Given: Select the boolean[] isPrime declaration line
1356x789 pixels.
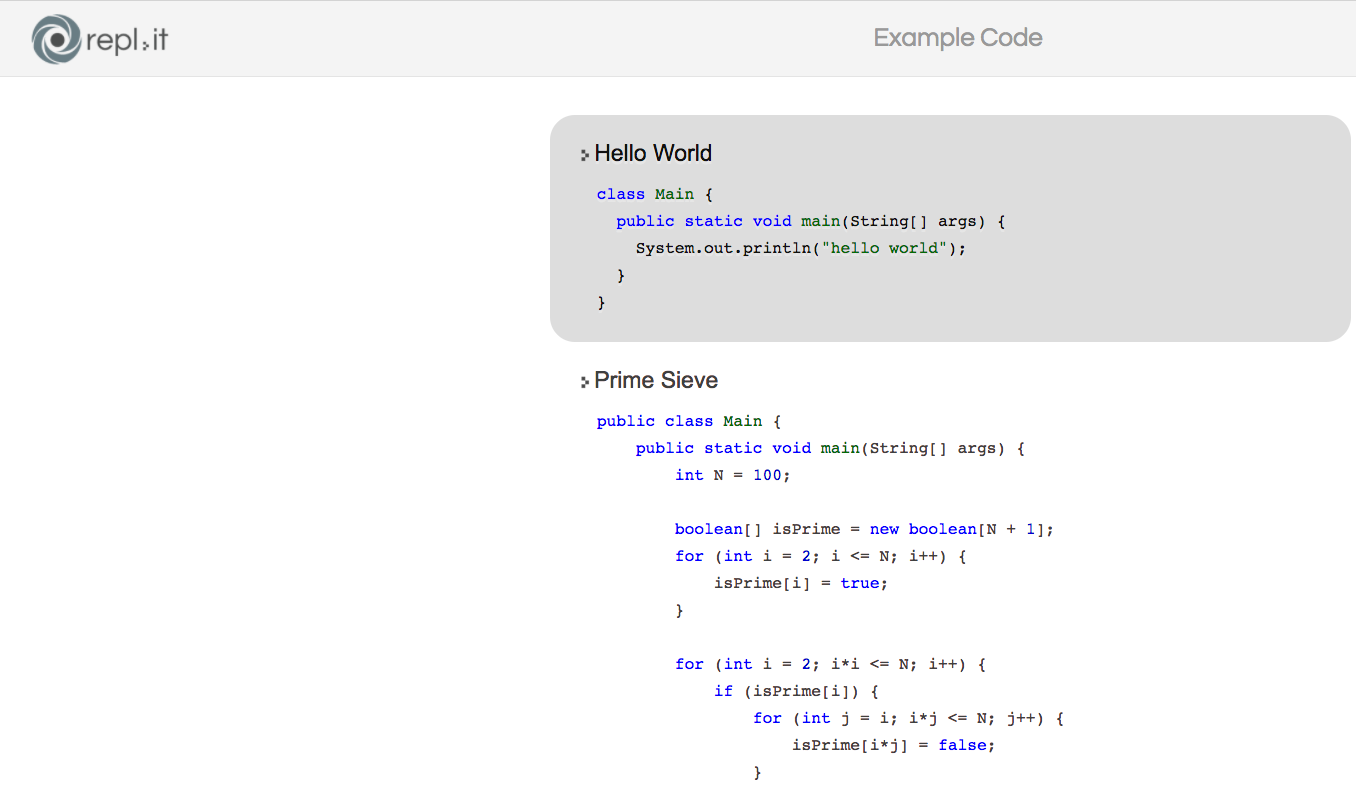Looking at the screenshot, I should pos(863,529).
